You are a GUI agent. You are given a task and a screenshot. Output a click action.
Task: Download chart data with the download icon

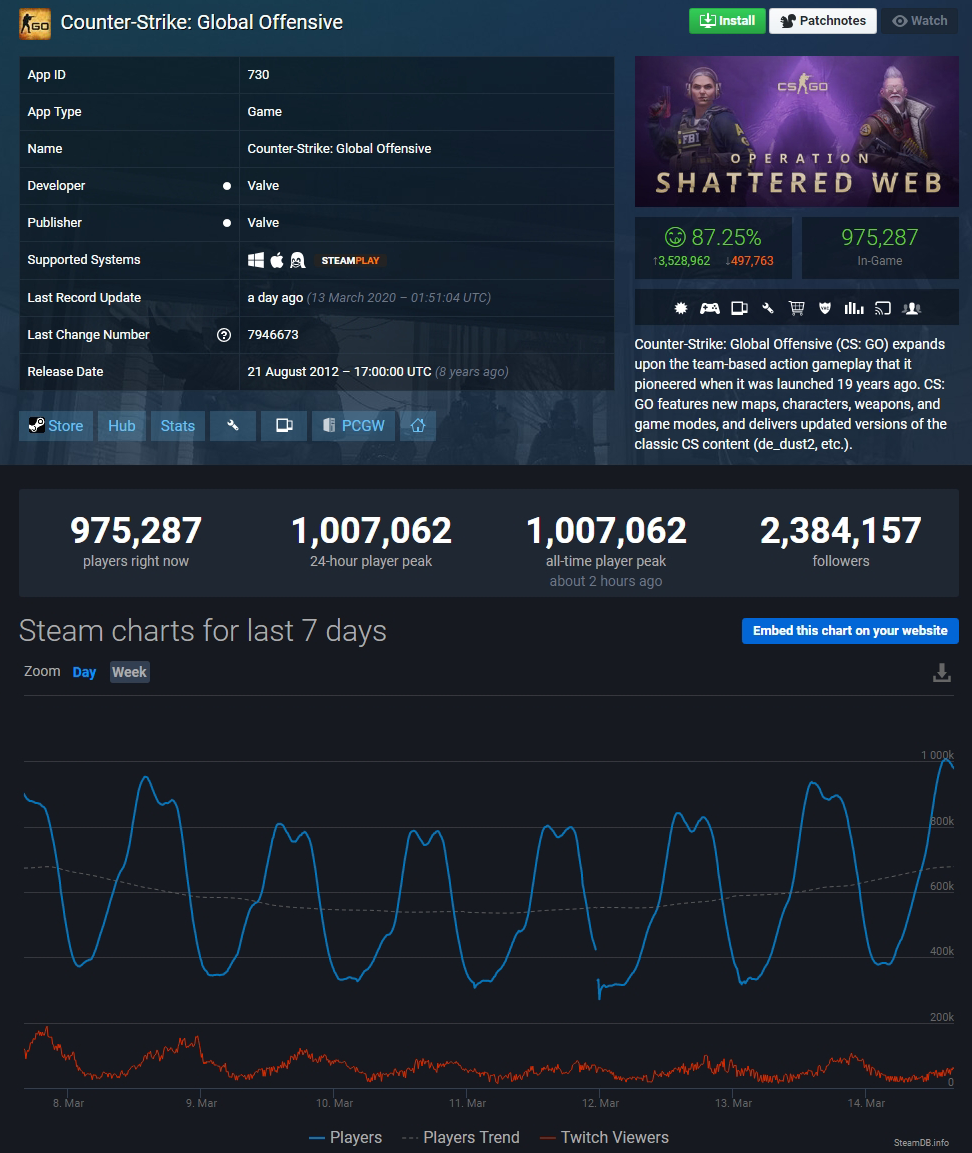[x=941, y=673]
